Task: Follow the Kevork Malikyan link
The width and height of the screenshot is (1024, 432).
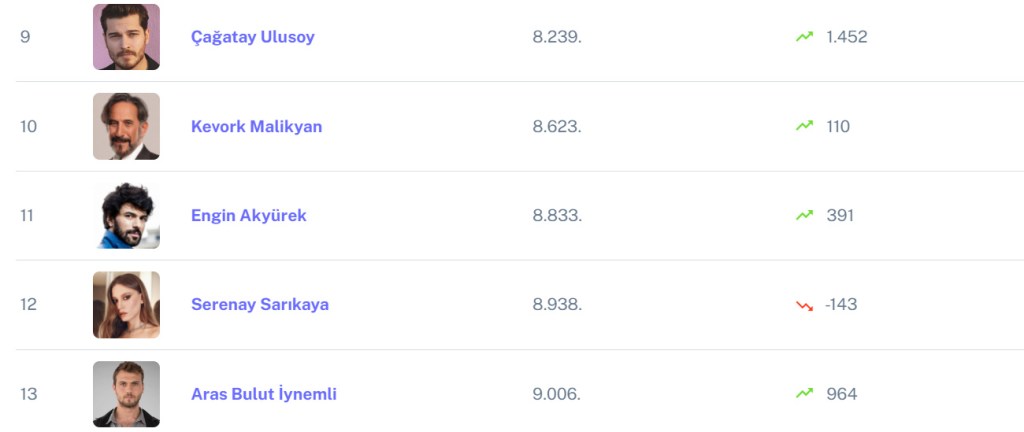Action: coord(256,126)
